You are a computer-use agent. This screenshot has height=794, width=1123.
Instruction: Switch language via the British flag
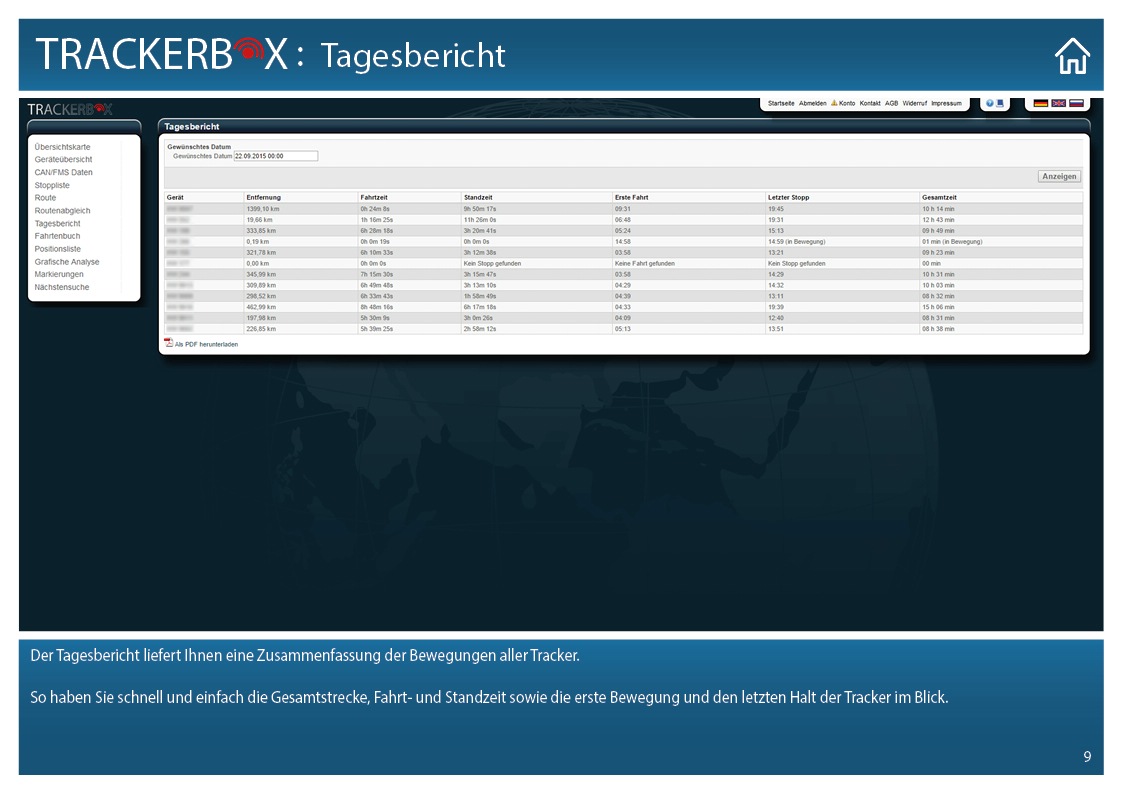[1059, 103]
